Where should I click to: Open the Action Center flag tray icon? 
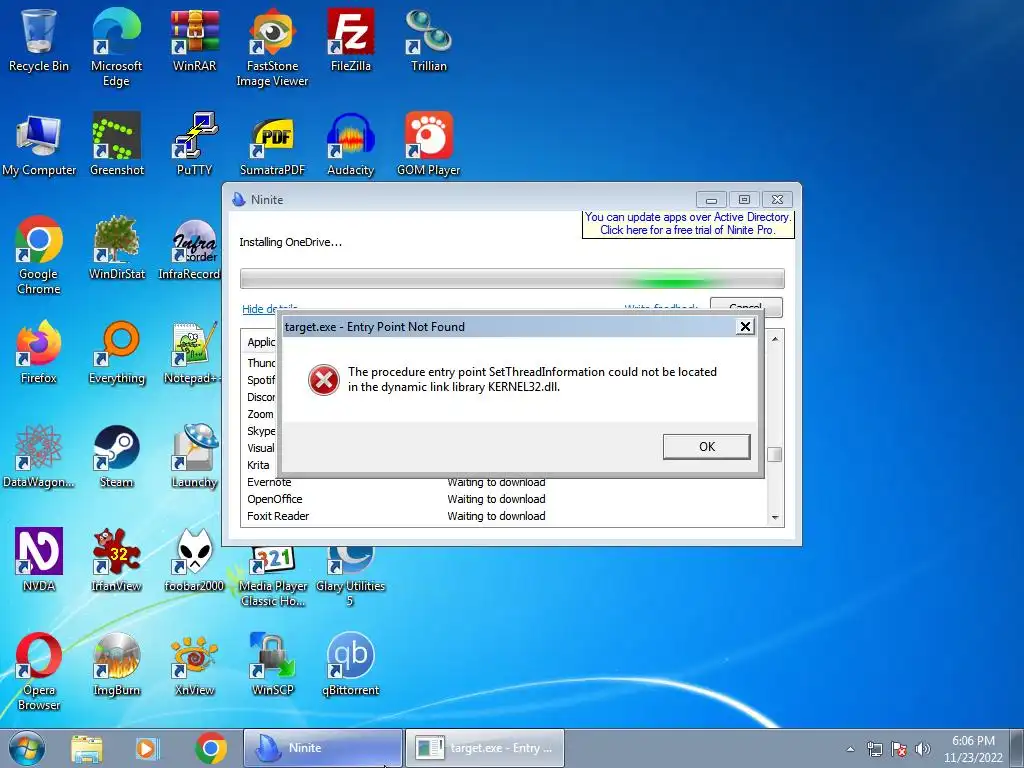[899, 749]
